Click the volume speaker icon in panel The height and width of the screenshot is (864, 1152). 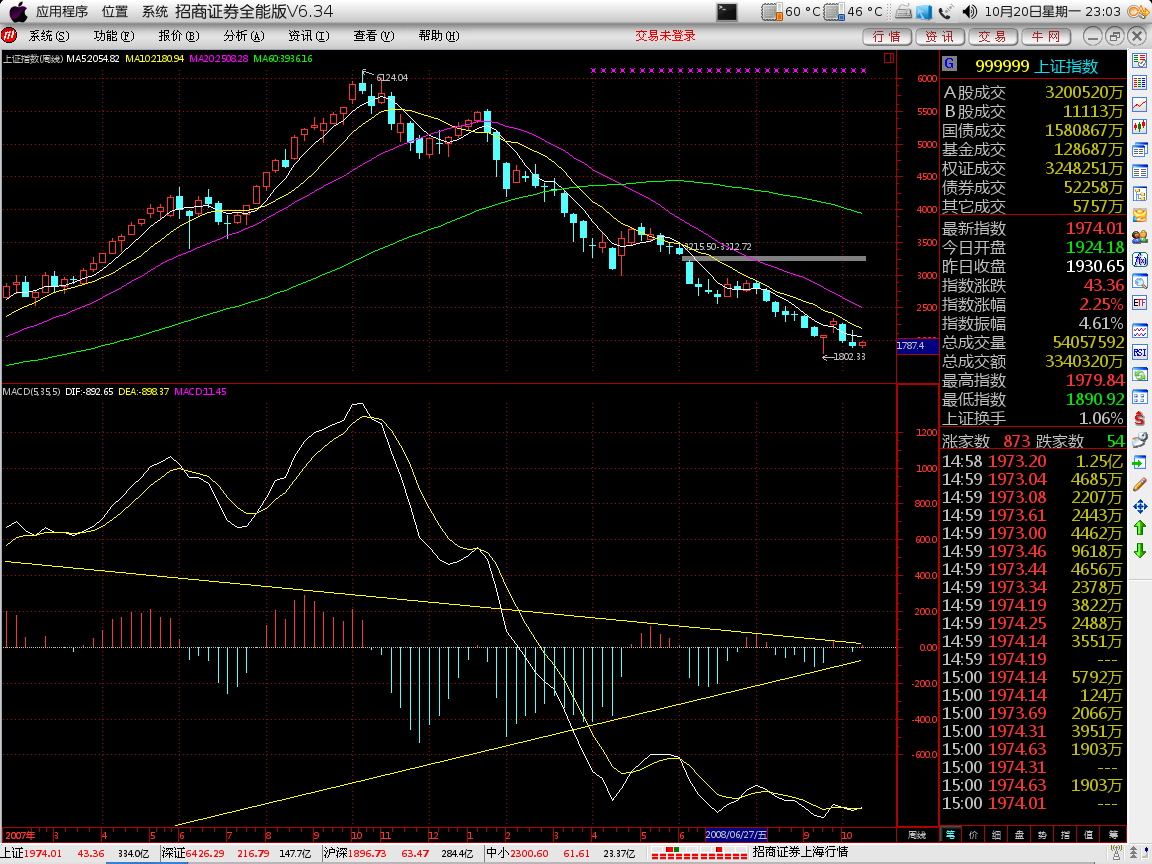970,12
